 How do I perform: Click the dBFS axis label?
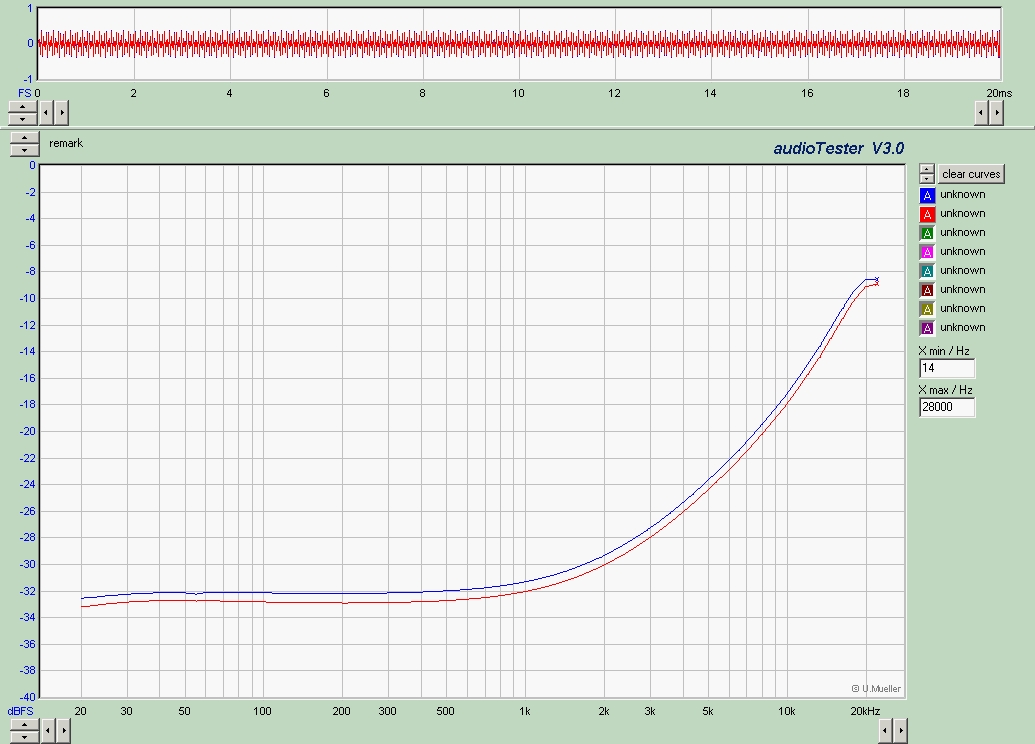pyautogui.click(x=20, y=712)
